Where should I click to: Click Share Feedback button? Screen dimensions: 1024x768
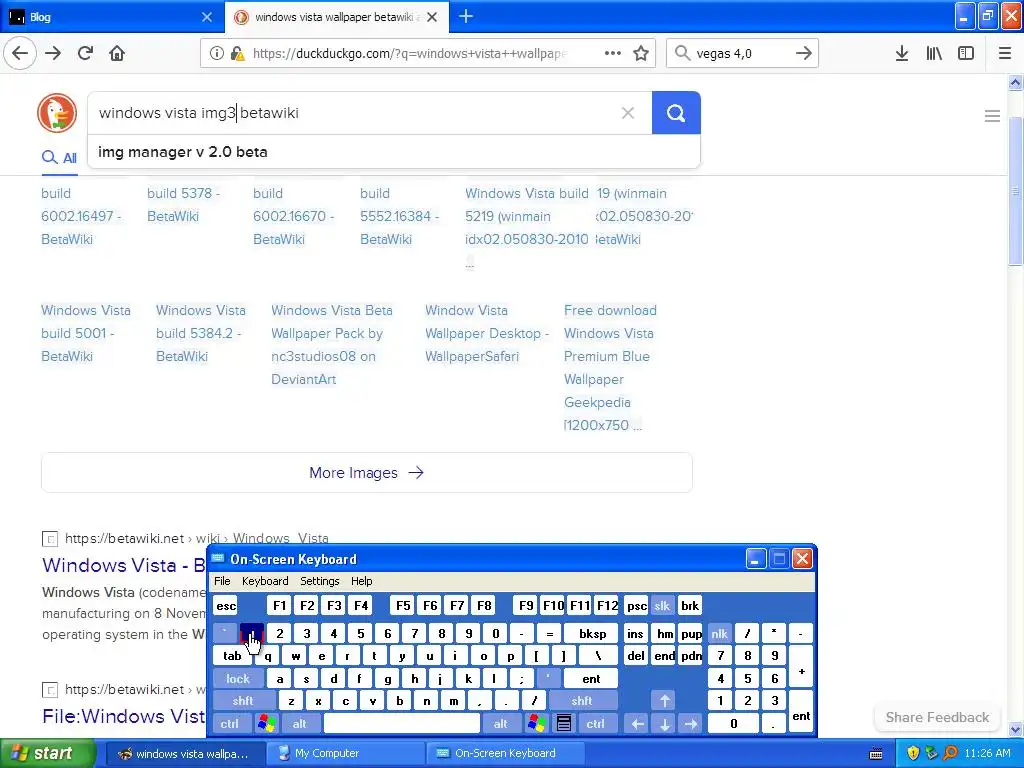click(937, 717)
